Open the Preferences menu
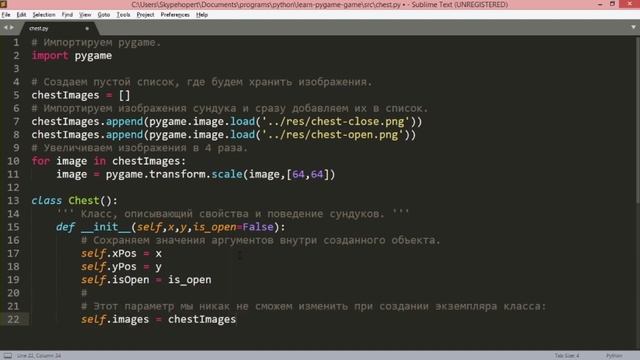 [175, 15]
